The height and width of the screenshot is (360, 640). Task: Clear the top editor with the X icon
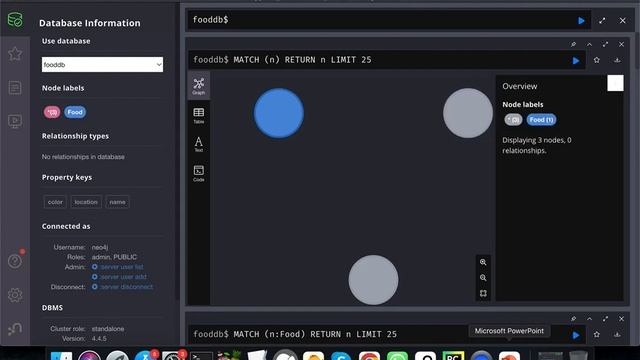coord(622,20)
